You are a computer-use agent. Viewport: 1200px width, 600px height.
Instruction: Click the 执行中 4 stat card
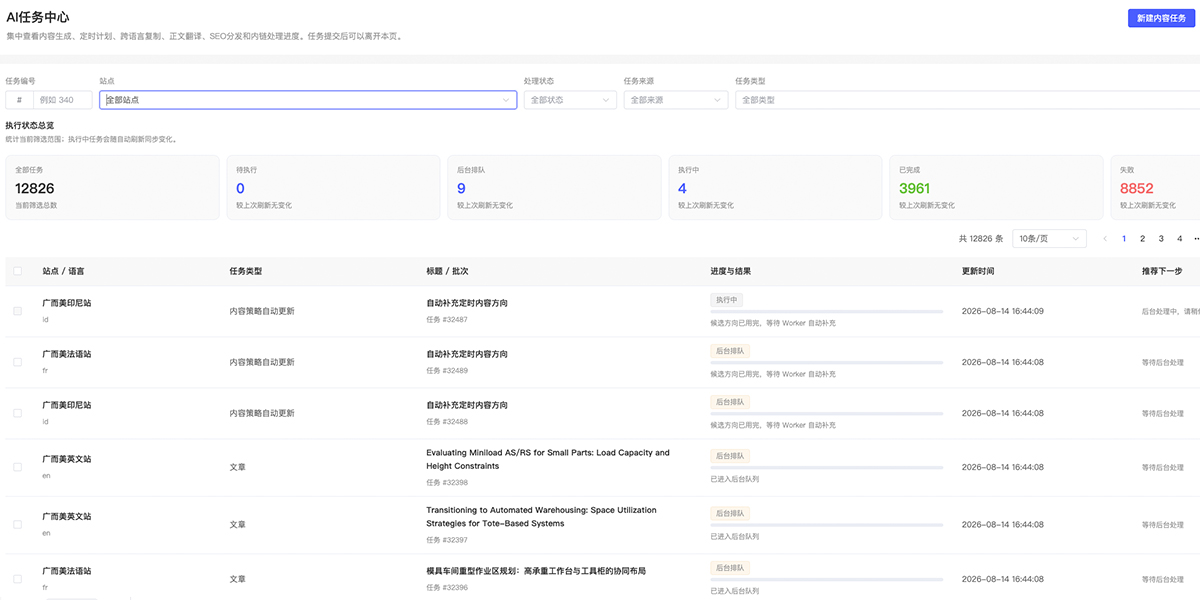[x=775, y=187]
